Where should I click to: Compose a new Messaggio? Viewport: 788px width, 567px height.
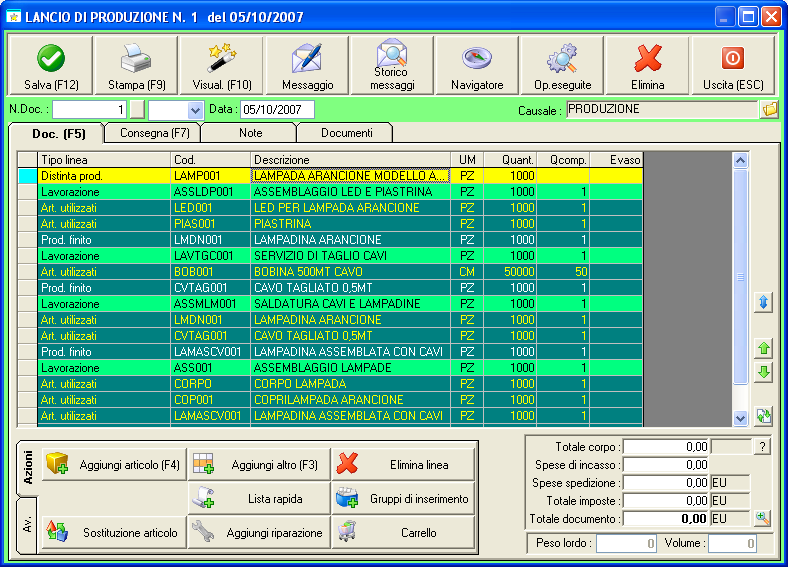point(307,65)
